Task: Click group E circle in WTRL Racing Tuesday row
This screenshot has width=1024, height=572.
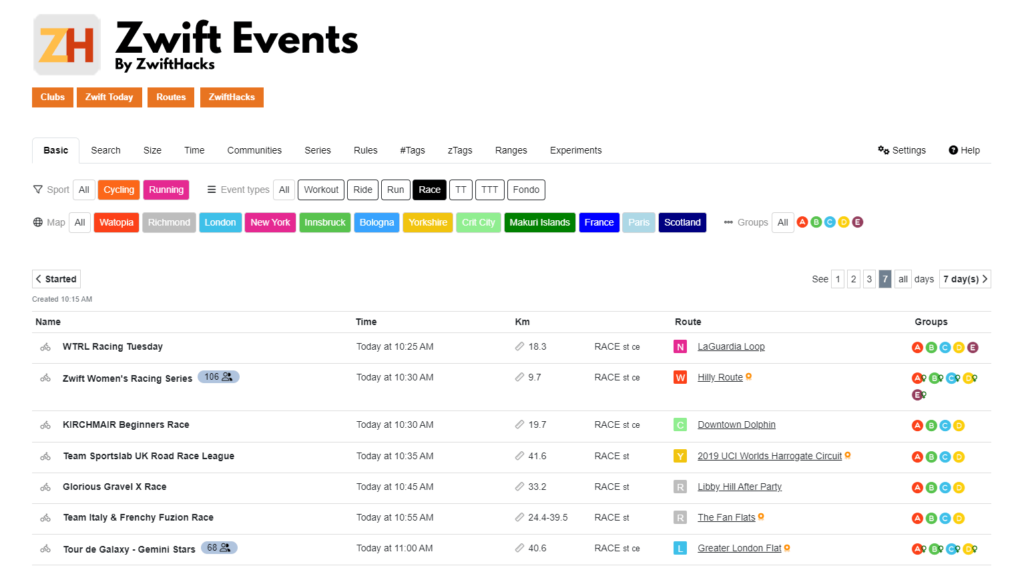Action: pyautogui.click(x=972, y=347)
